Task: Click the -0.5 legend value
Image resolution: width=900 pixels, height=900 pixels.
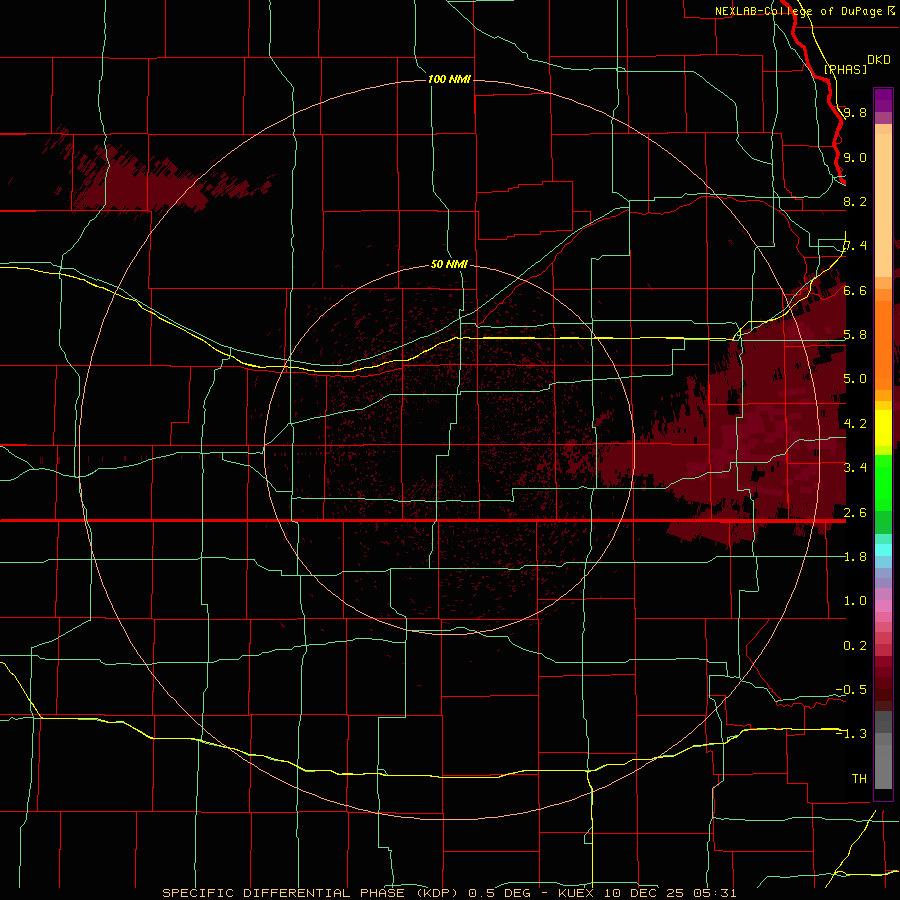Action: pos(851,690)
